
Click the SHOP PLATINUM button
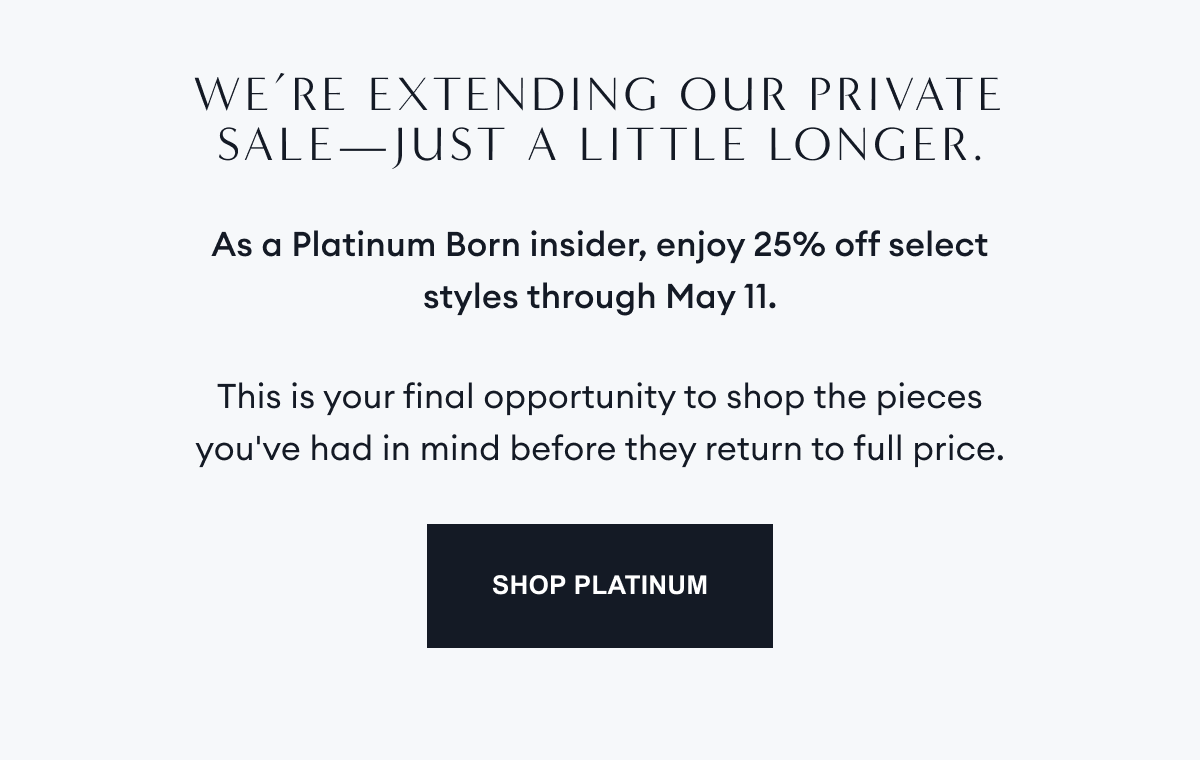click(x=599, y=585)
